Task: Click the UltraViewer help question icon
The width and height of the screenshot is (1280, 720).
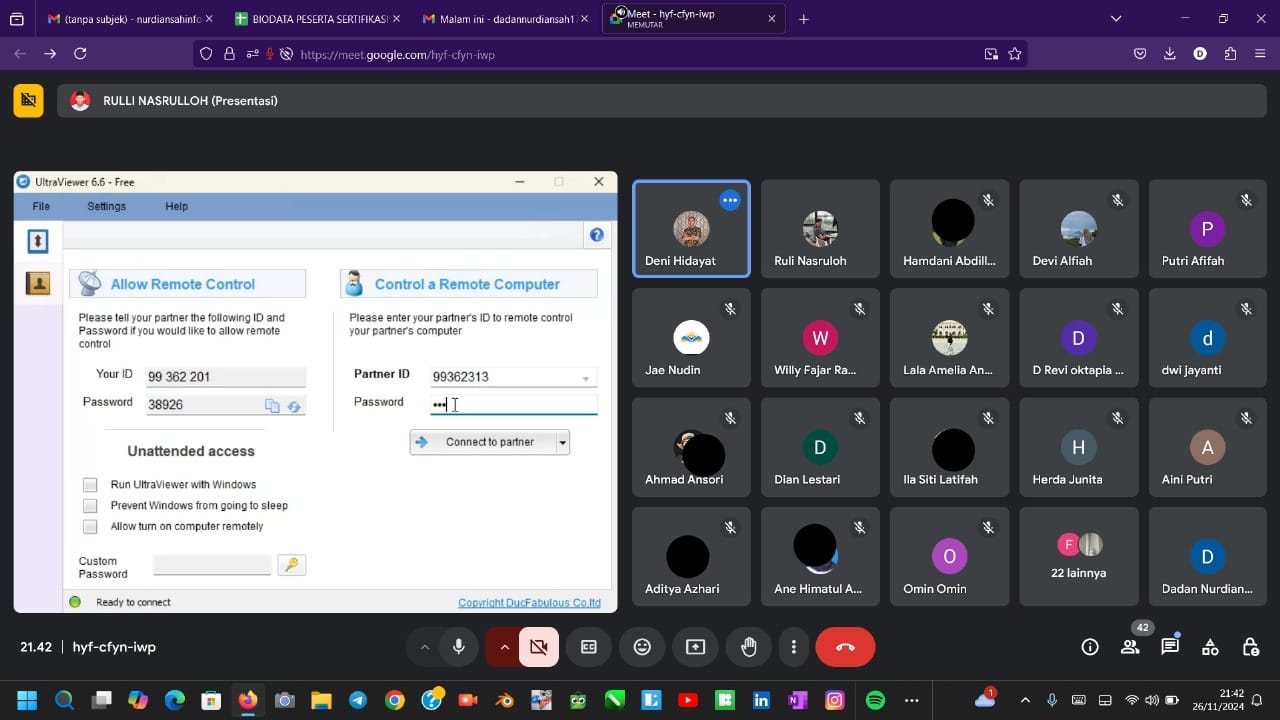Action: click(597, 235)
